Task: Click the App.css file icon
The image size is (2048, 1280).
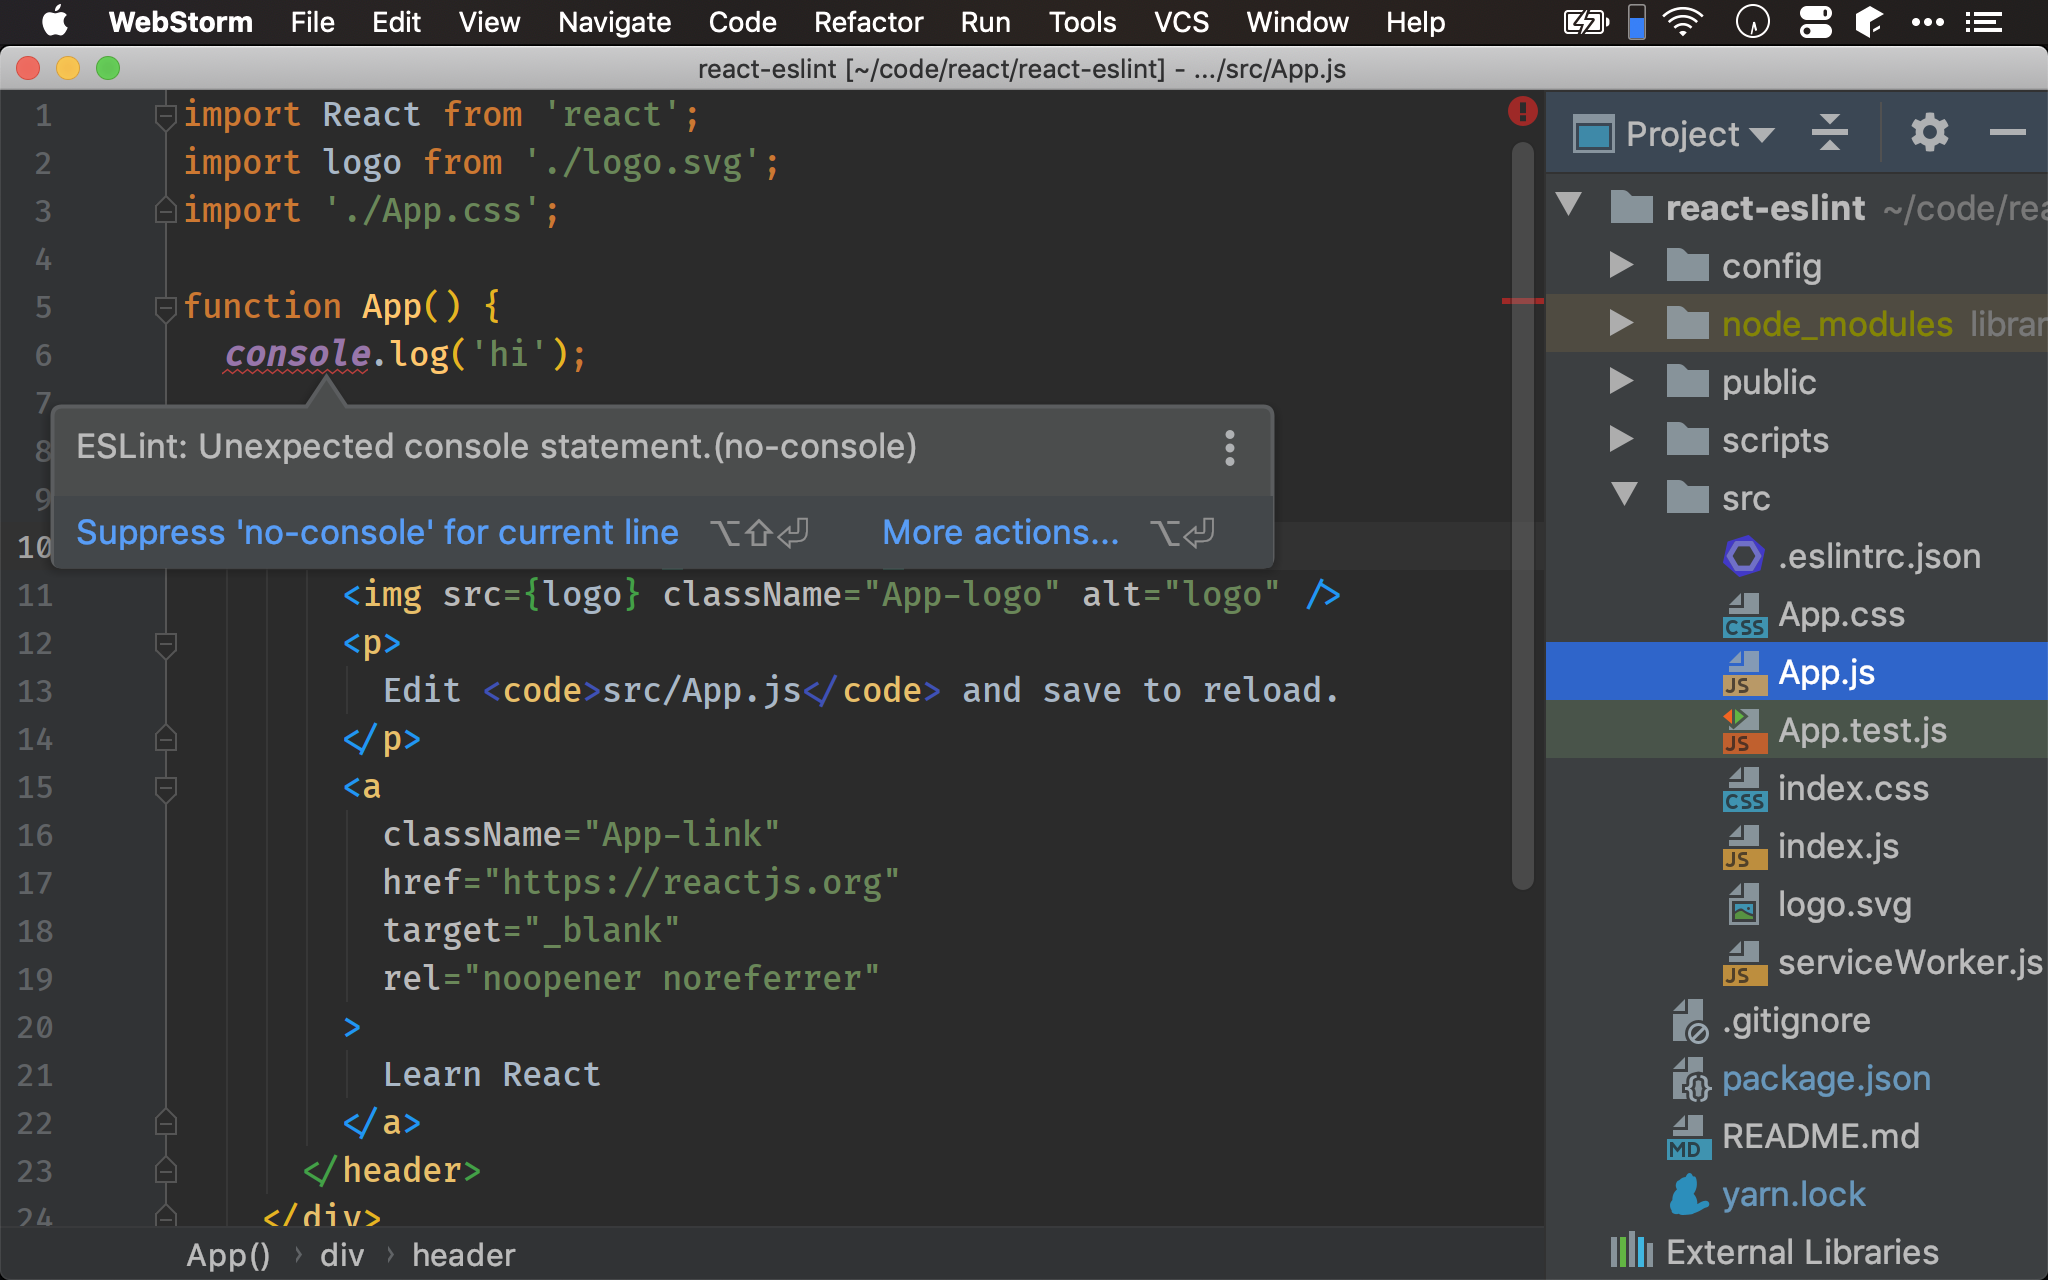Action: click(1744, 615)
